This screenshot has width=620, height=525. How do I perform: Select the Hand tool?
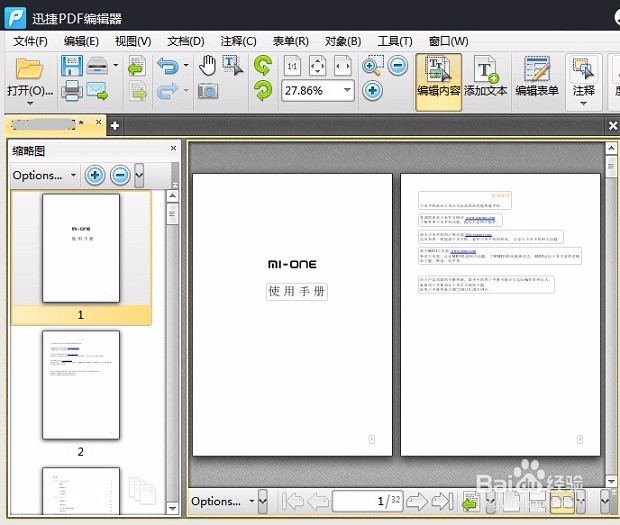click(207, 66)
